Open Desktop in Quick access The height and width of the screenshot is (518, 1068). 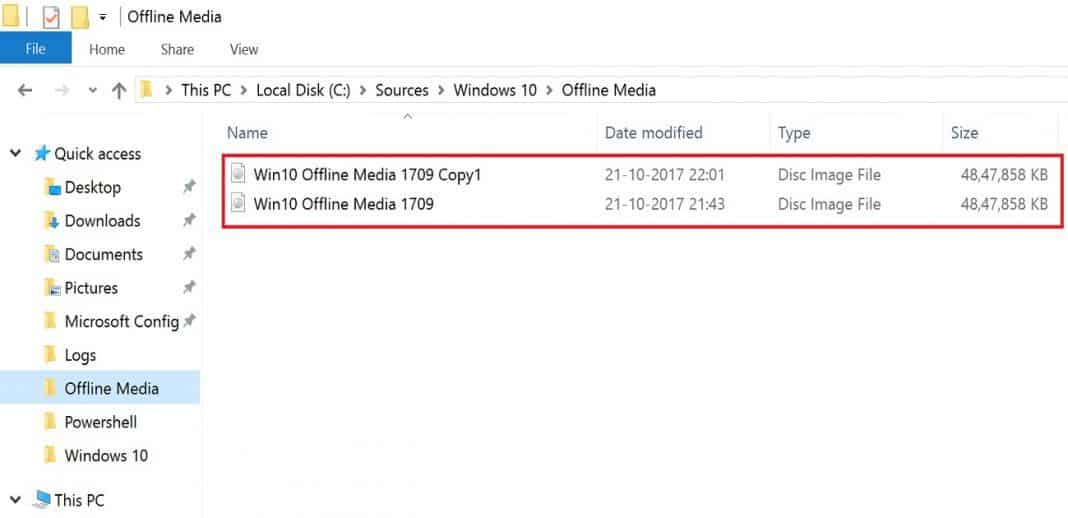[x=93, y=187]
